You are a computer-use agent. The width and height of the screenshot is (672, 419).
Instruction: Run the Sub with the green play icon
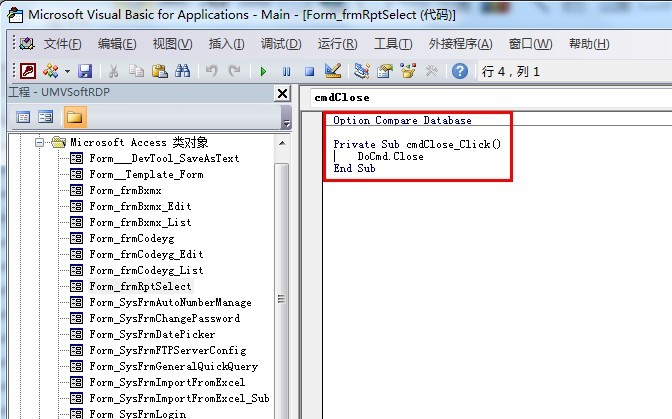[x=263, y=71]
